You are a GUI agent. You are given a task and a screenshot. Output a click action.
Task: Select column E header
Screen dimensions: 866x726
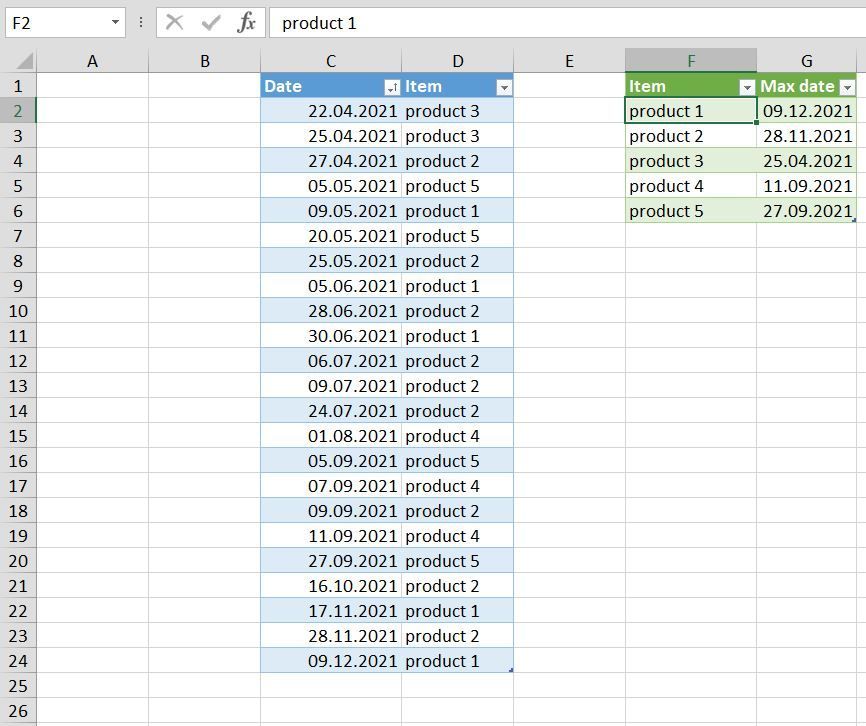(569, 61)
